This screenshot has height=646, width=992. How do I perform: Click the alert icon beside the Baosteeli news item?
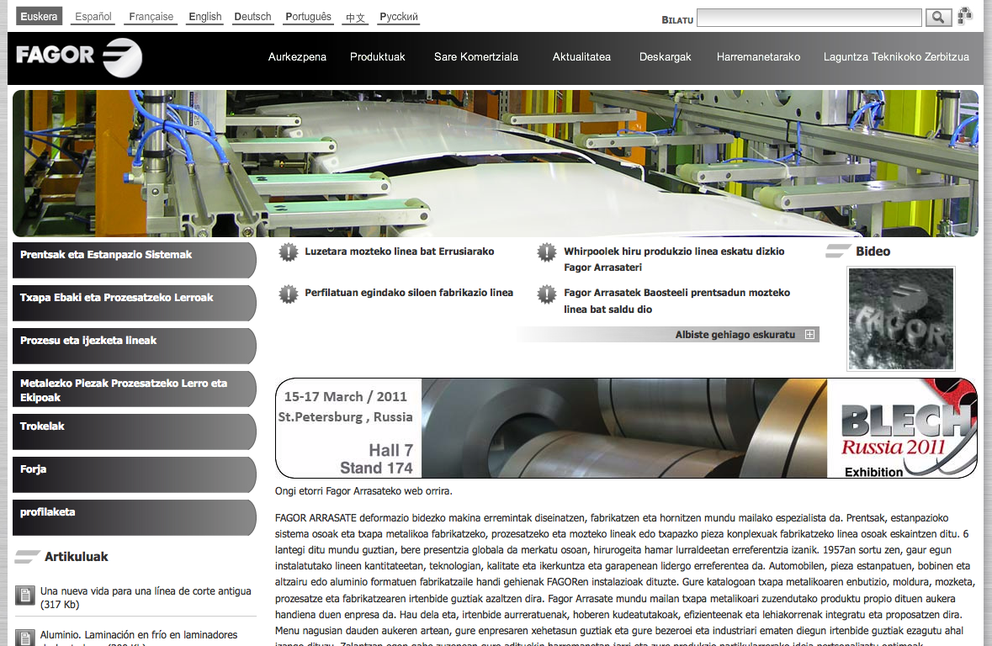547,294
